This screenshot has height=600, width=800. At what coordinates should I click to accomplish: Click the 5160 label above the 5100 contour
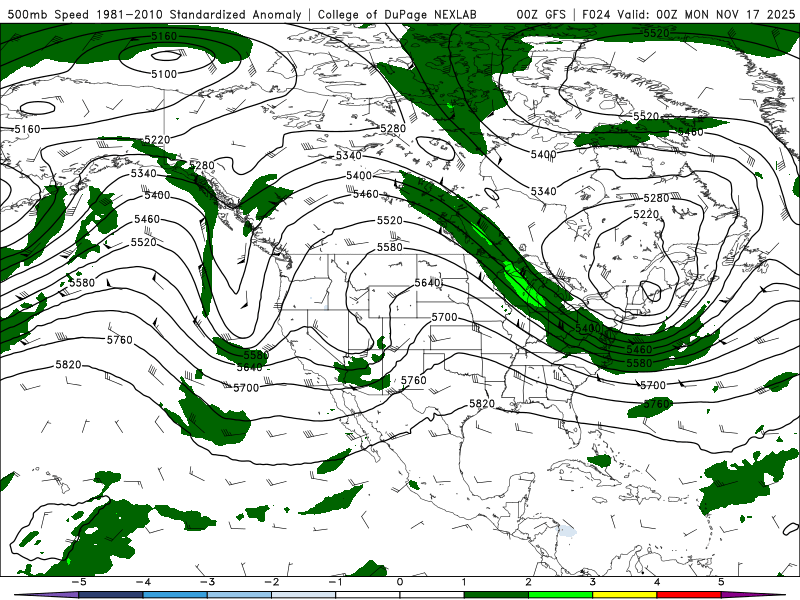164,36
